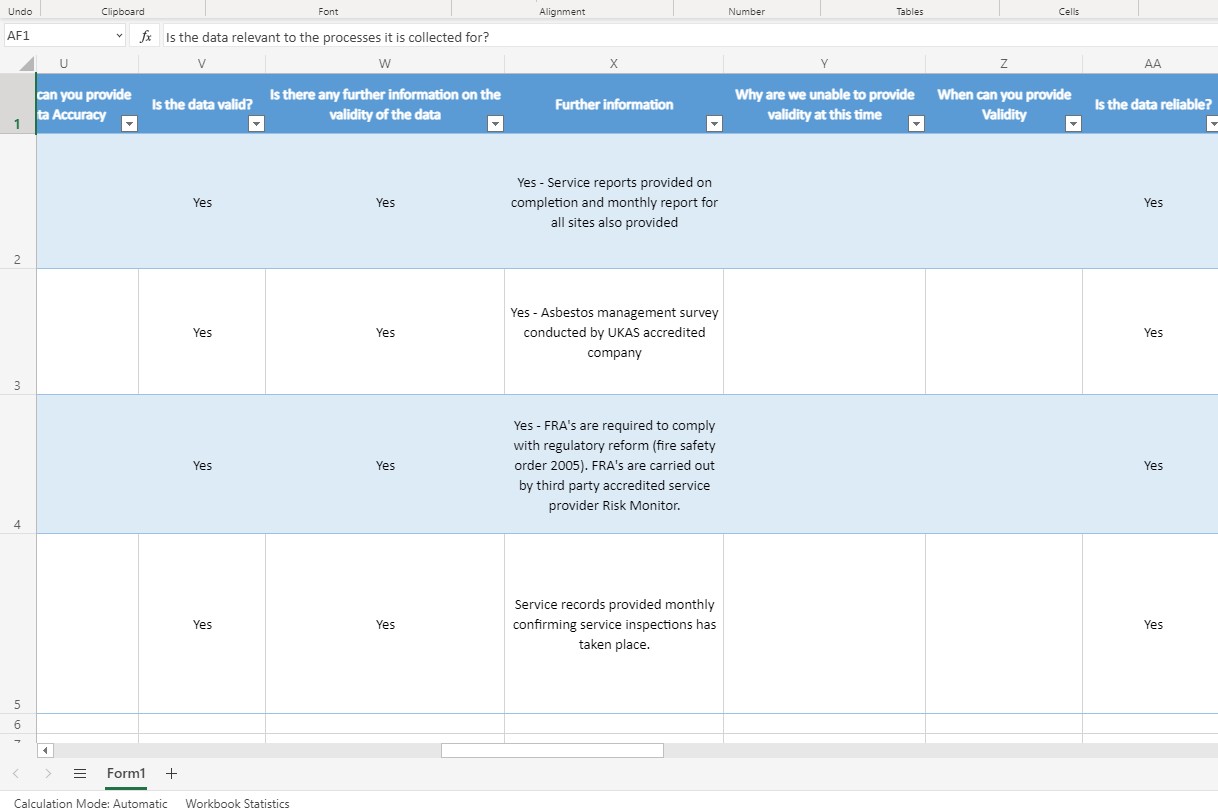
Task: Select row 4 header
Action: pos(17,465)
